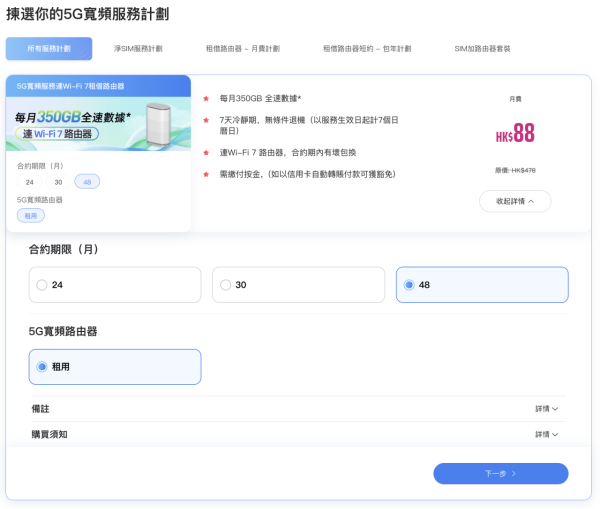Click red star beside 每月350GB feature
The width and height of the screenshot is (600, 509).
coord(206,98)
